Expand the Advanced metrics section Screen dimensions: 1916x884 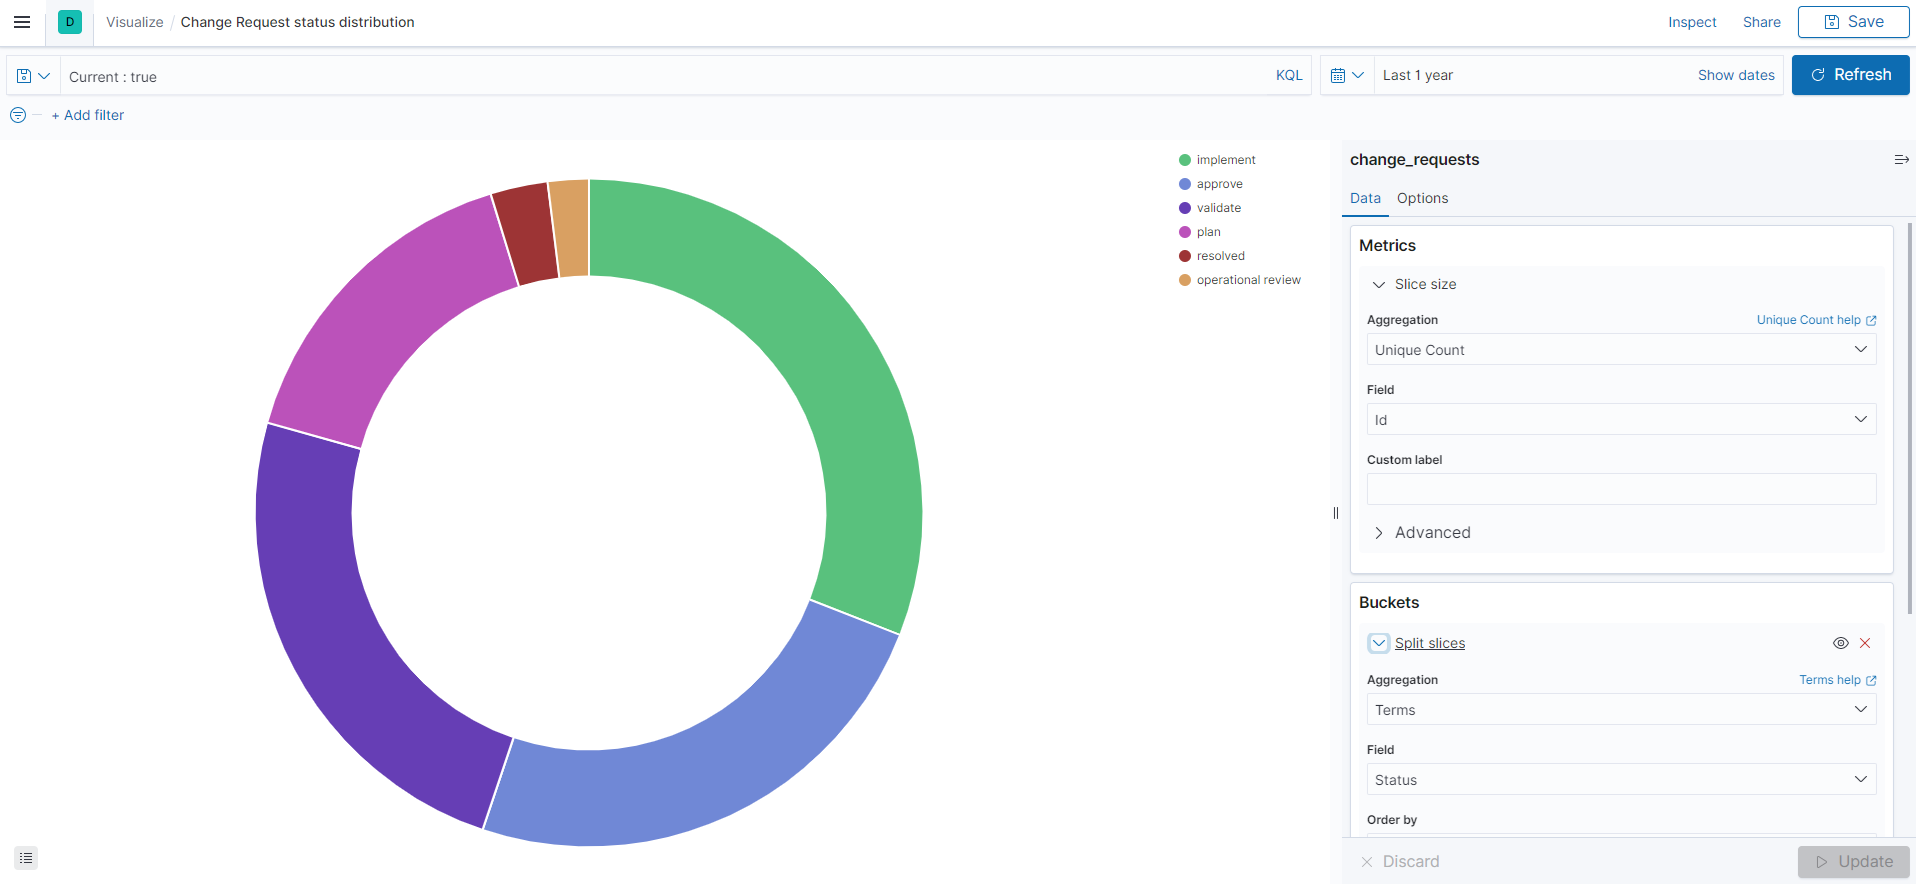click(x=1431, y=533)
